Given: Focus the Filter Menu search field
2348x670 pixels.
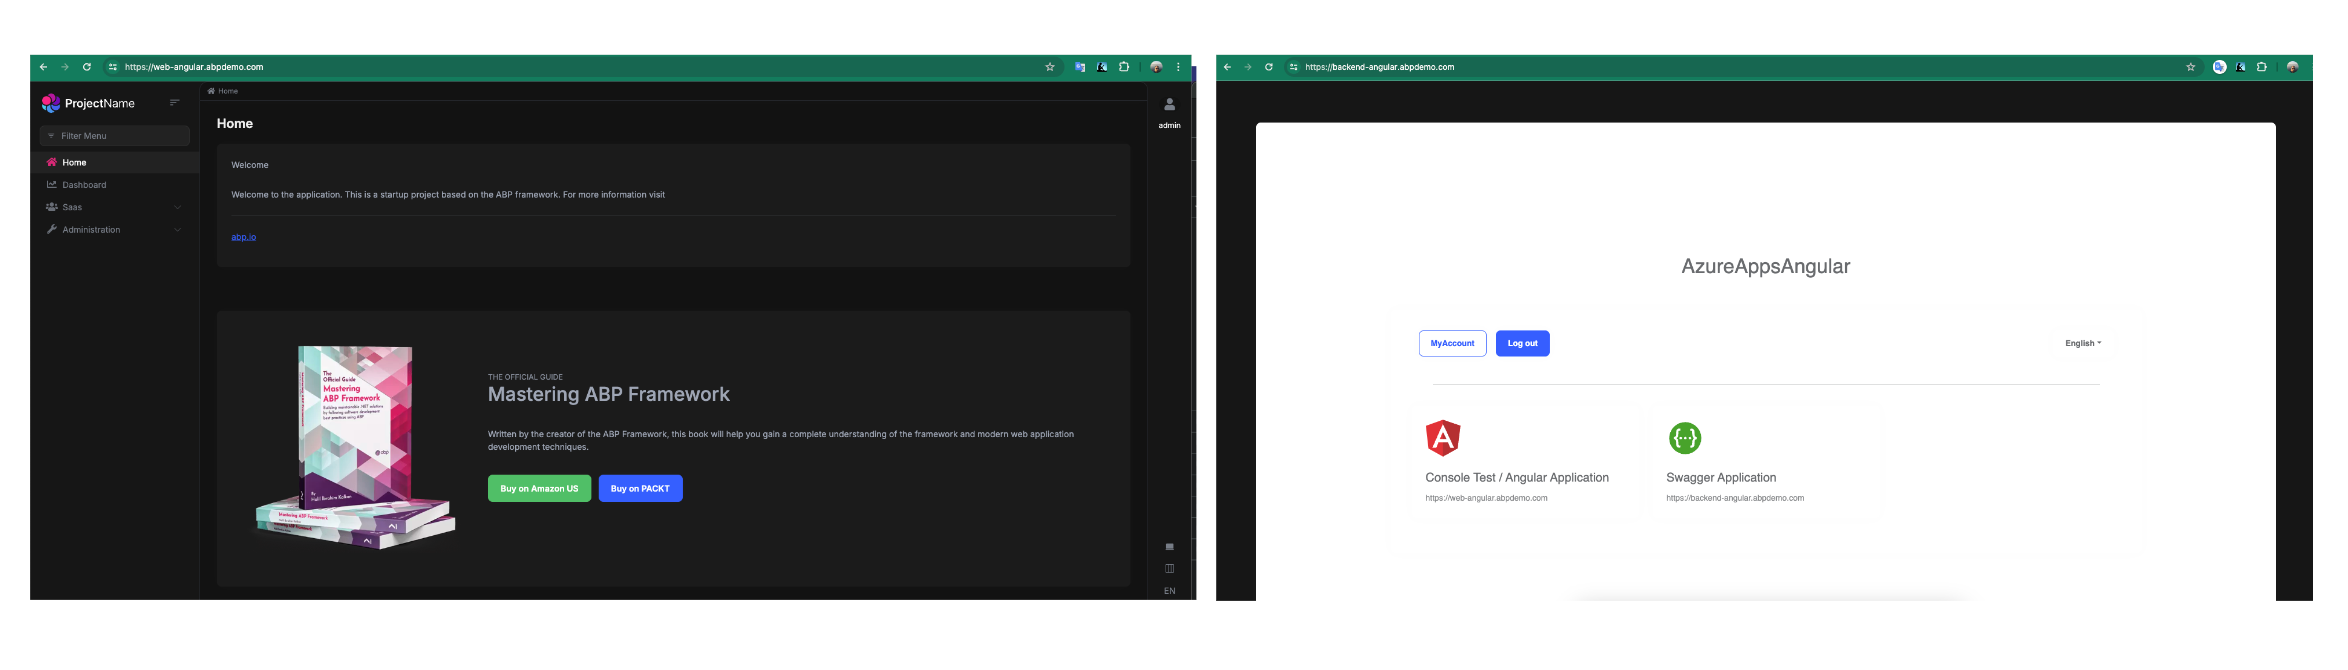Looking at the screenshot, I should [x=115, y=136].
